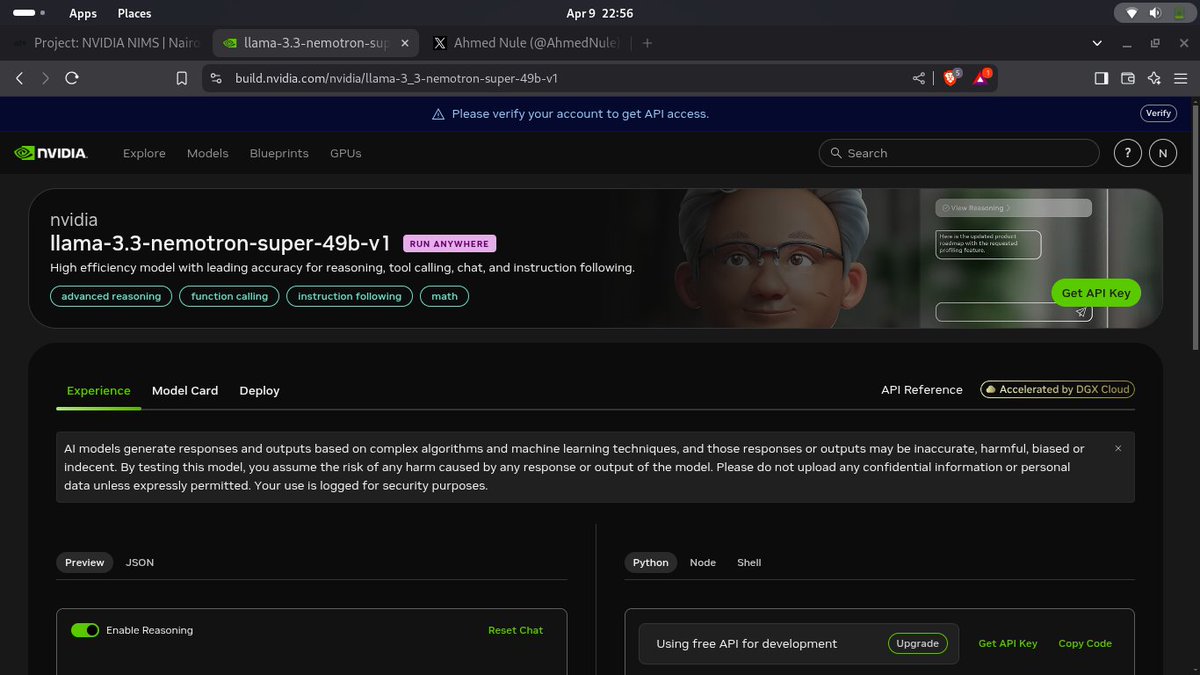
Task: Open GPUs in NVIDIA navigation
Action: tap(346, 153)
